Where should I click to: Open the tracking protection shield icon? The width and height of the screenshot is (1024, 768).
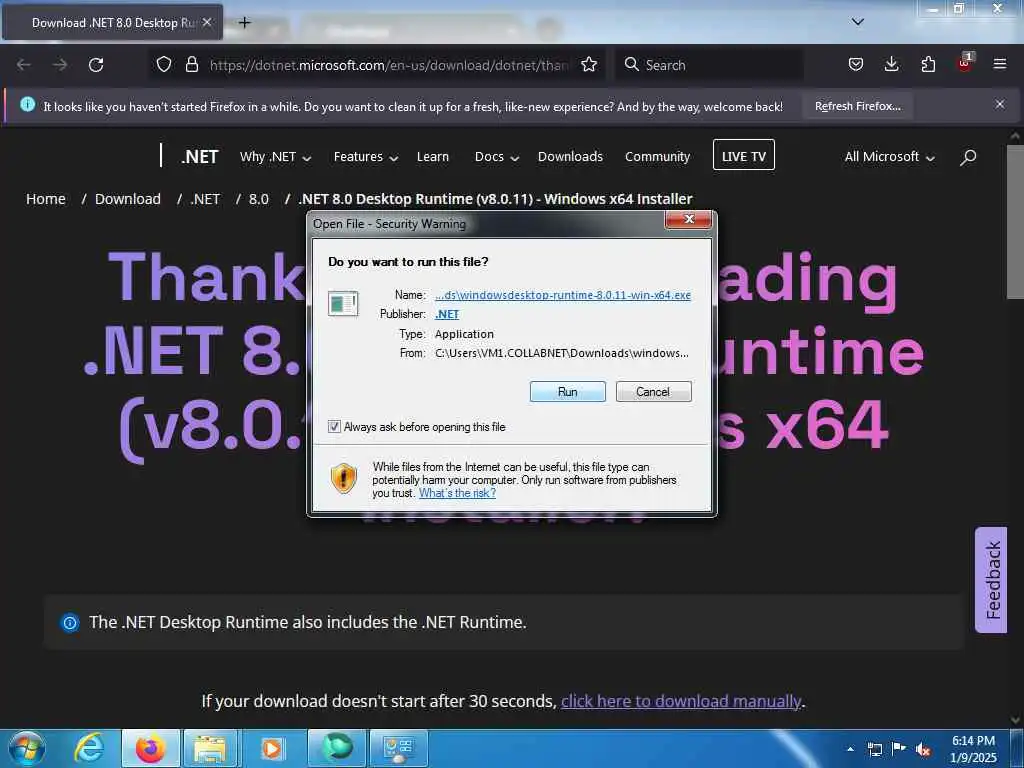(164, 65)
